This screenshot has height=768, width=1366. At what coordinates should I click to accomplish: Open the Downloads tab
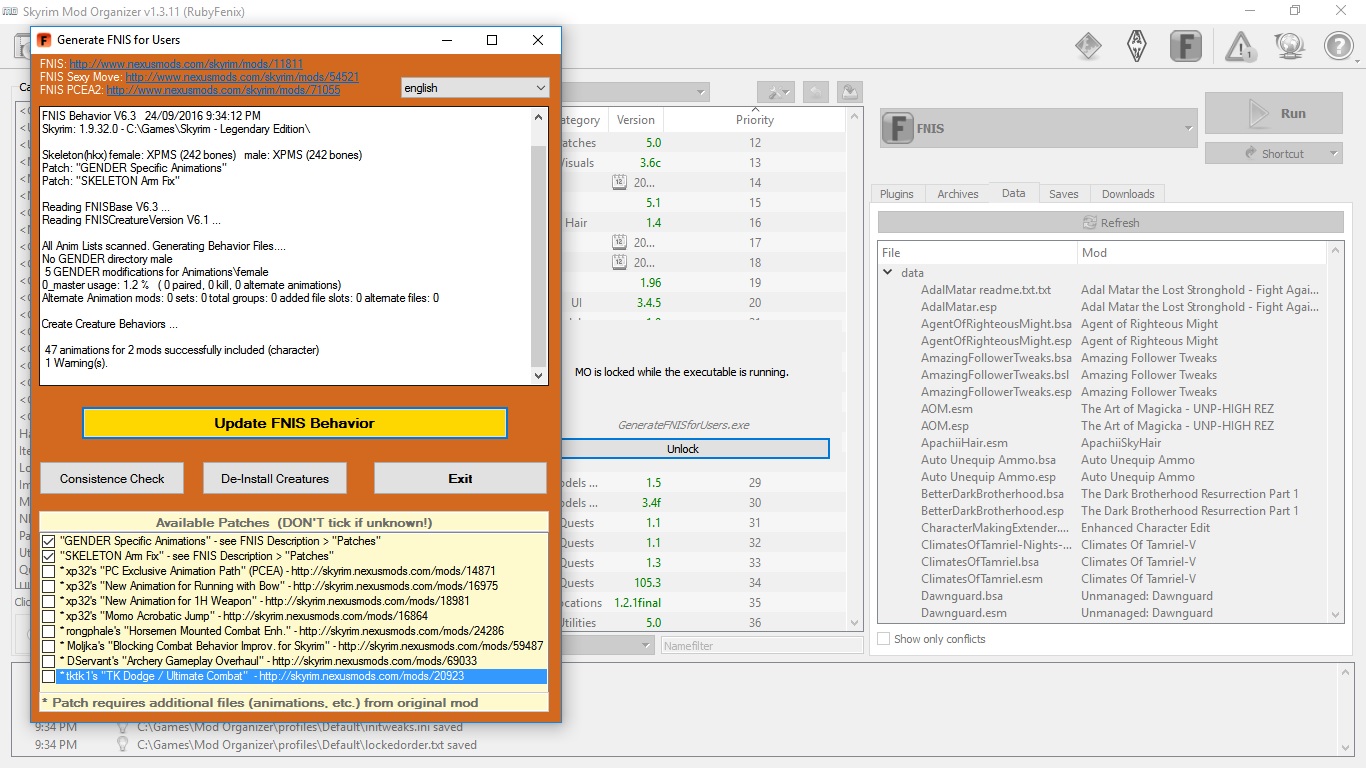(x=1128, y=194)
